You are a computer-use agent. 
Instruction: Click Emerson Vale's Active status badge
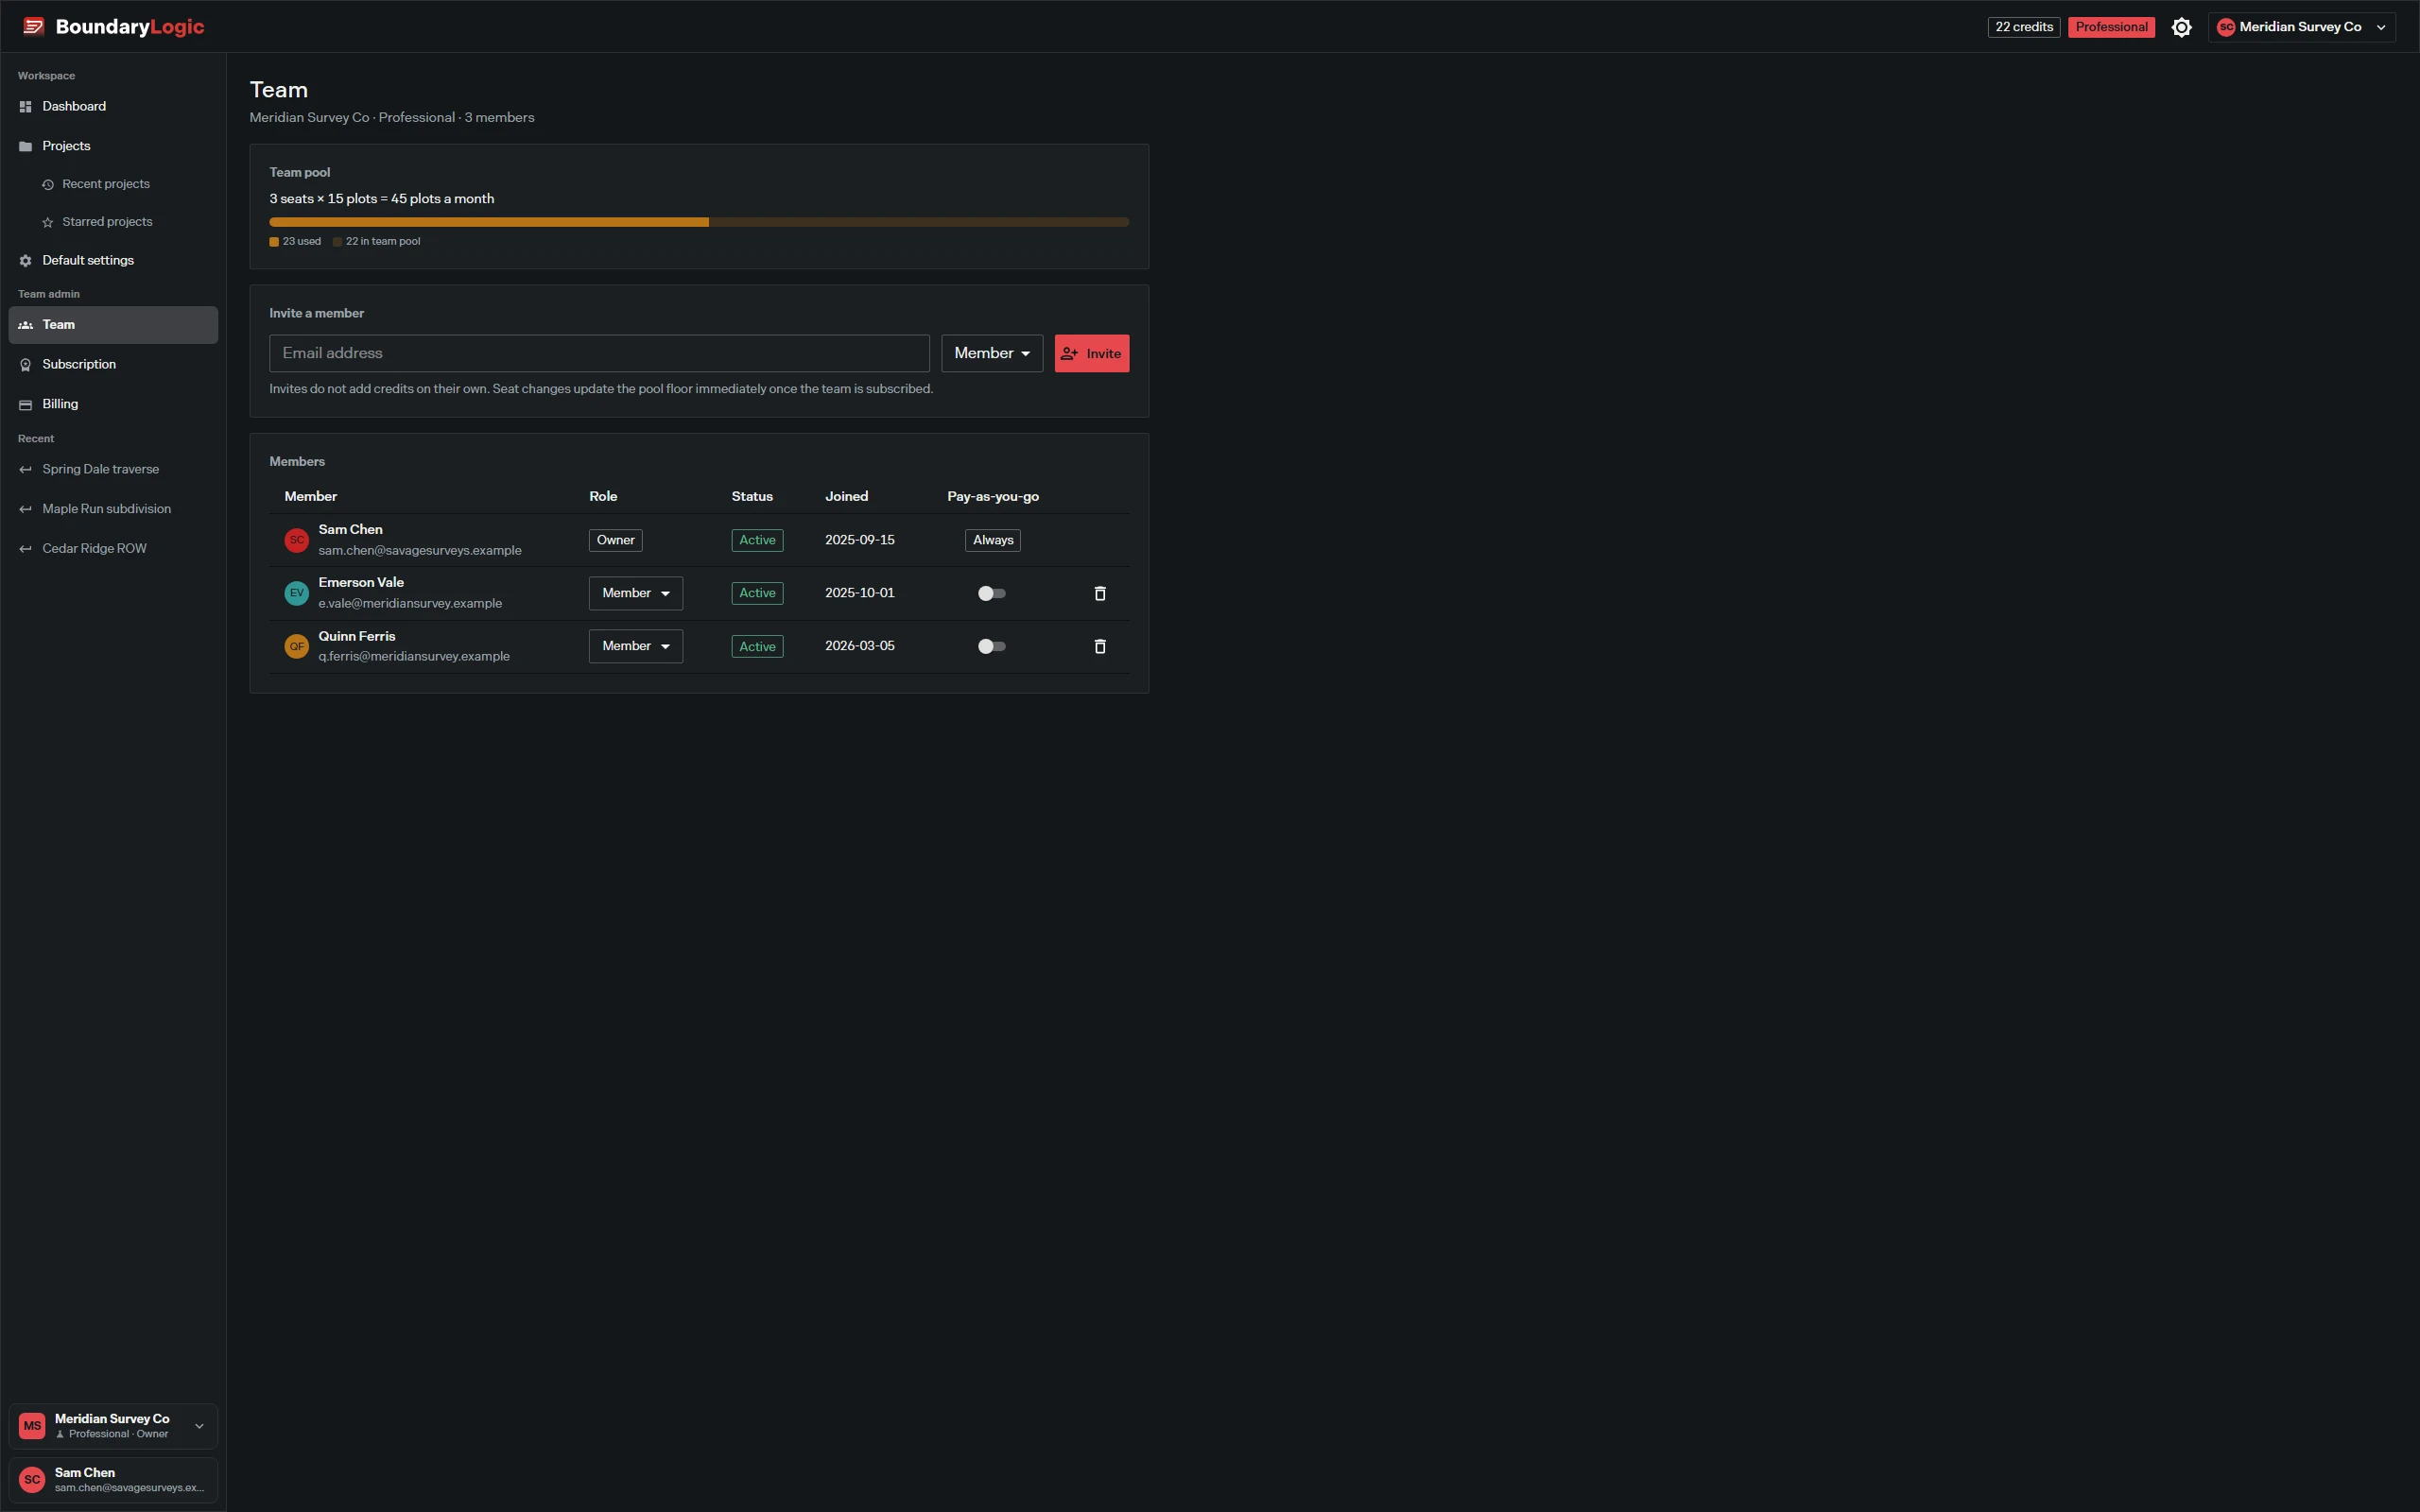pos(757,593)
